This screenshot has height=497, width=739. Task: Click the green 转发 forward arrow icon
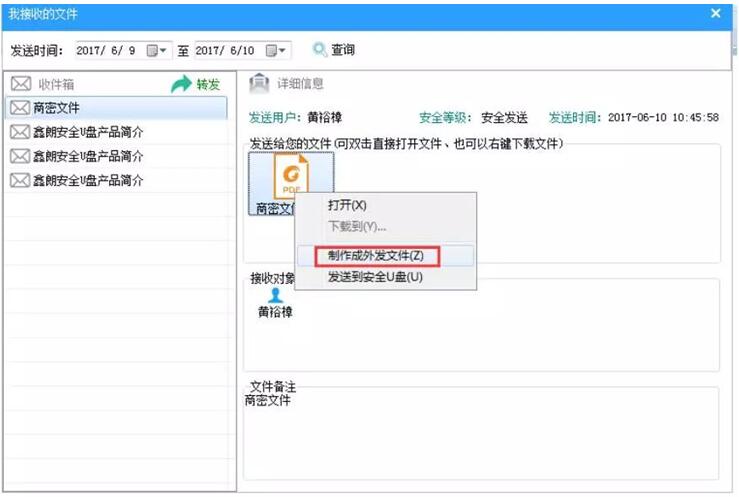point(181,85)
